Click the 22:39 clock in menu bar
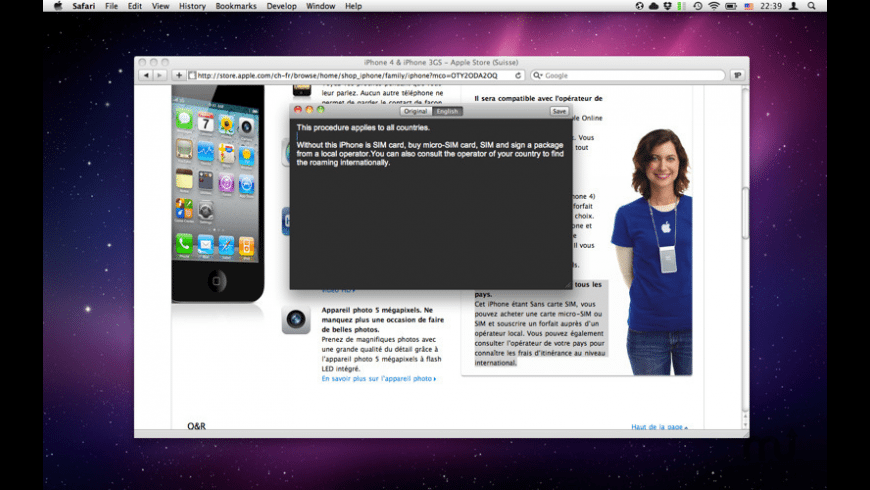The height and width of the screenshot is (490, 870). (x=771, y=6)
